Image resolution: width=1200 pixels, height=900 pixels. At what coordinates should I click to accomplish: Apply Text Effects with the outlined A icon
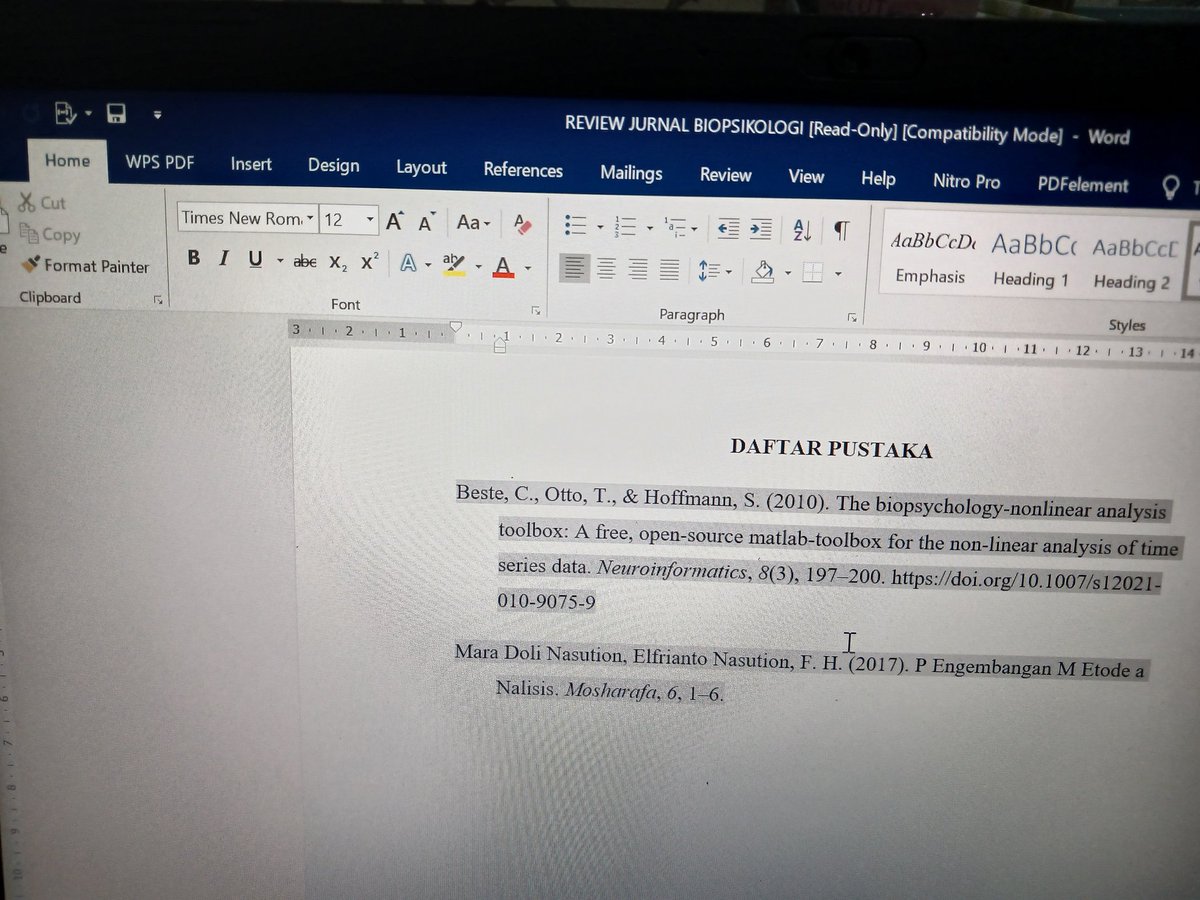[x=408, y=264]
